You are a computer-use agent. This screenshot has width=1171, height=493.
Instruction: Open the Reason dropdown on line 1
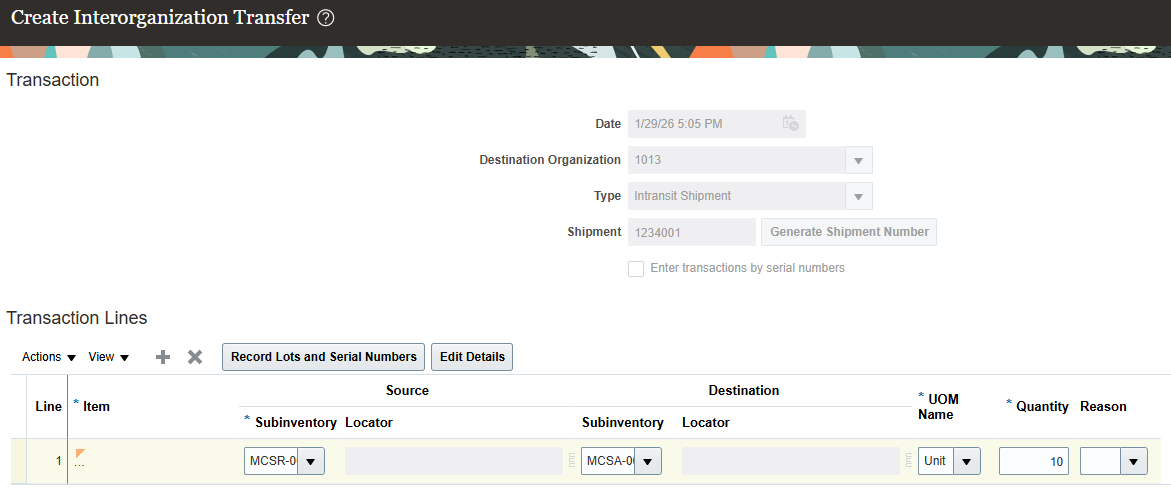pyautogui.click(x=1134, y=461)
